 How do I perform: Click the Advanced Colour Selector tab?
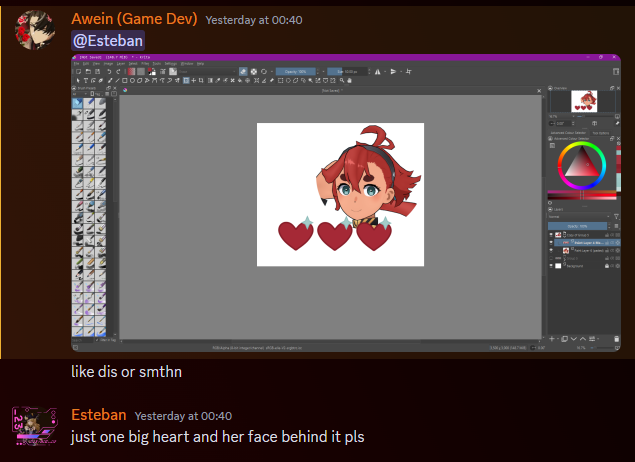point(568,133)
